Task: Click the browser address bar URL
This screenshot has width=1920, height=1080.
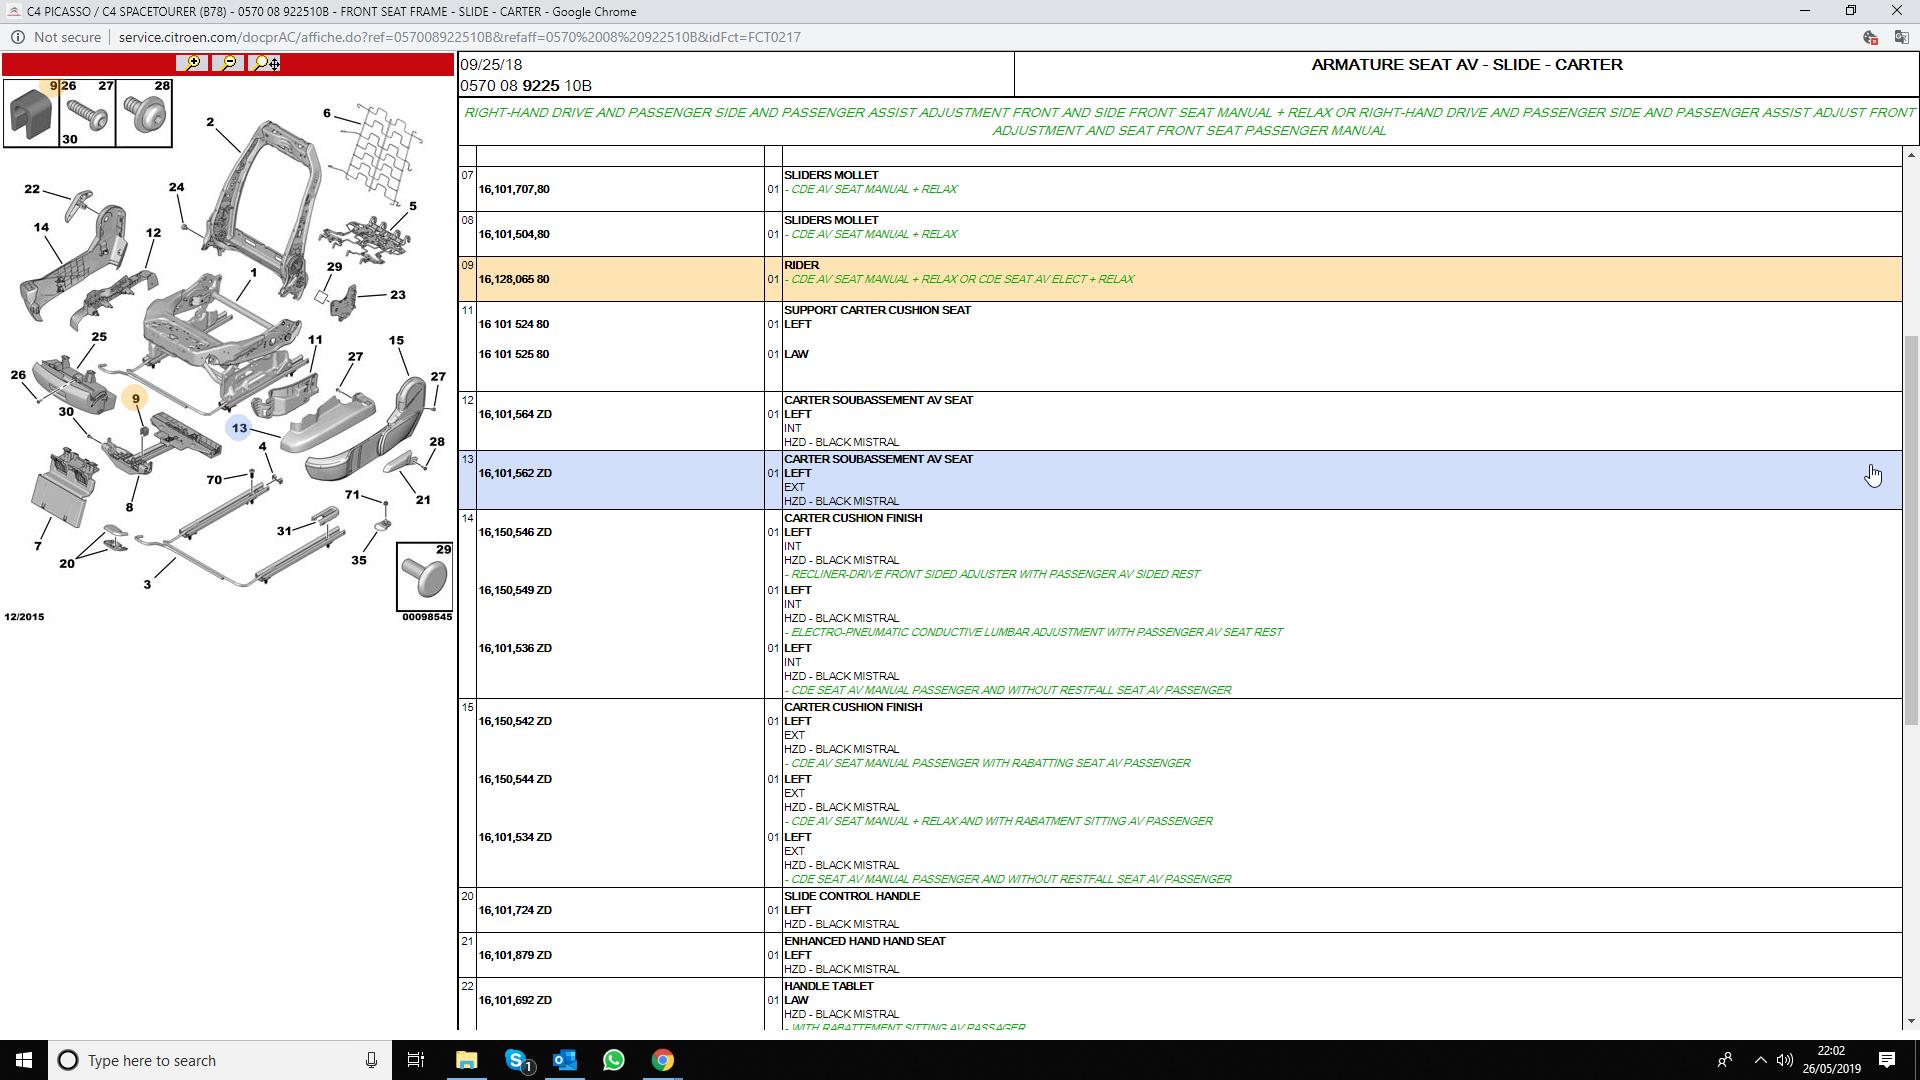Action: tap(459, 37)
